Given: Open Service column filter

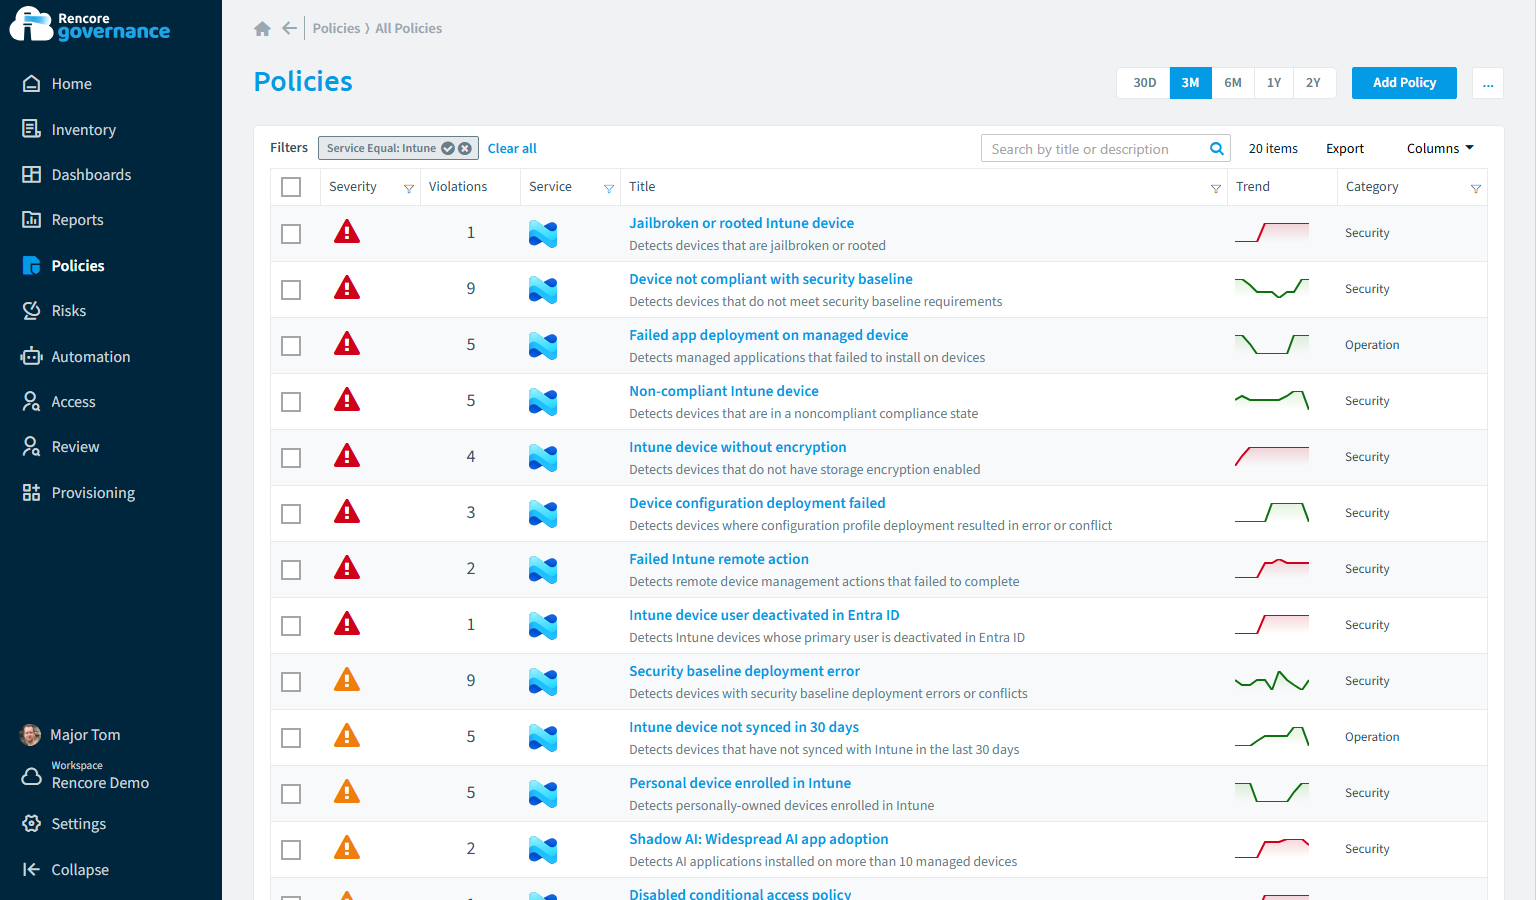Looking at the screenshot, I should coord(608,188).
